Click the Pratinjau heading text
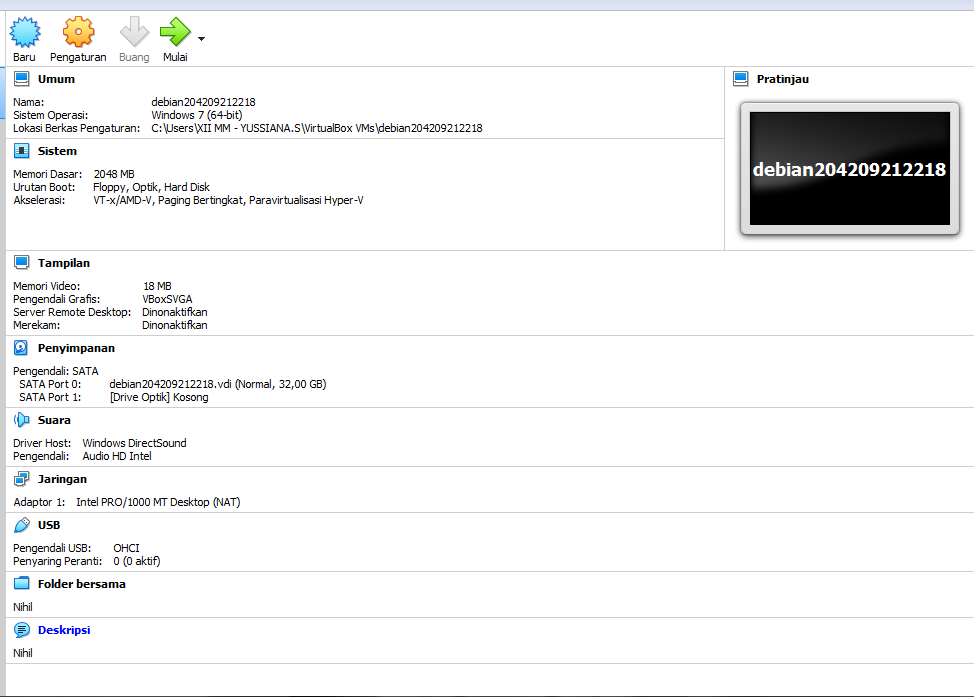 (783, 79)
